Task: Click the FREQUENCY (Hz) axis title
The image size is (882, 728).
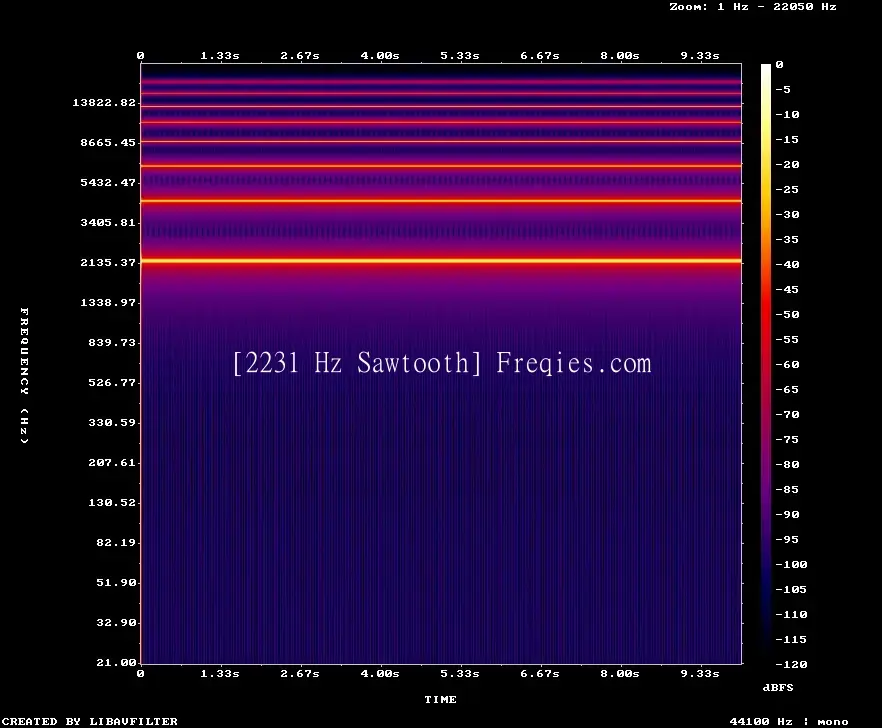Action: pyautogui.click(x=24, y=375)
